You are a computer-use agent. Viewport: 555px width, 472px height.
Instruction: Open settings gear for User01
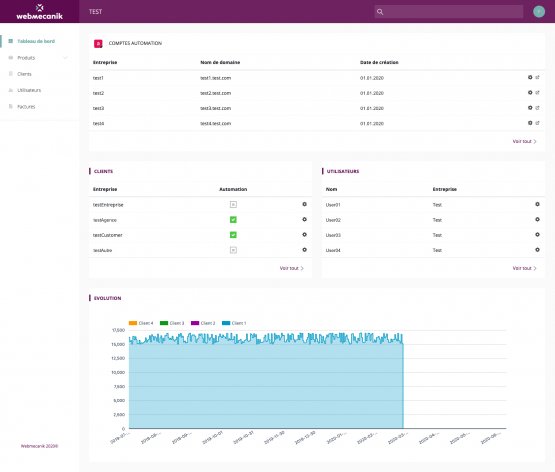coord(537,204)
